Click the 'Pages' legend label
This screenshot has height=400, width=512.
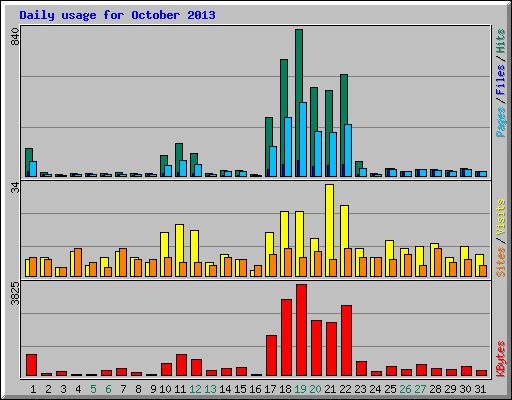[500, 122]
